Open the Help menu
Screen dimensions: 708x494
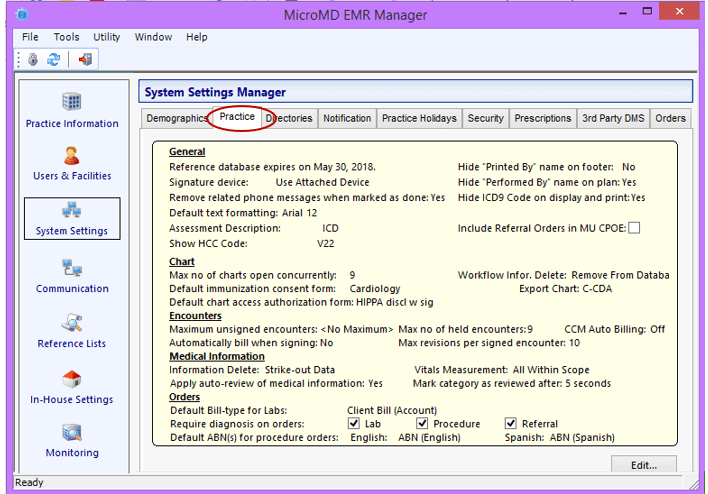pos(196,37)
